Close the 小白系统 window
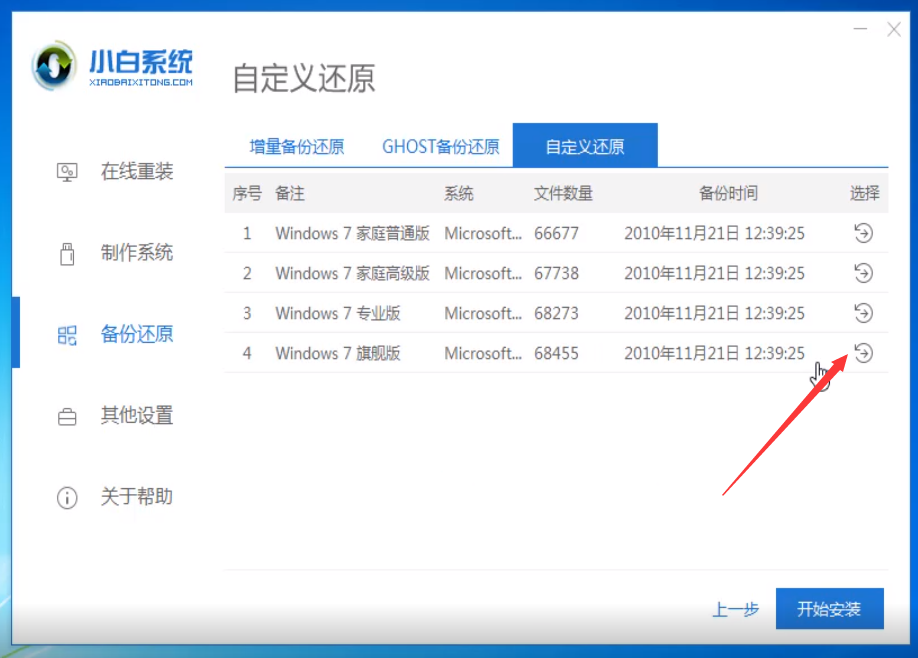 coord(894,30)
